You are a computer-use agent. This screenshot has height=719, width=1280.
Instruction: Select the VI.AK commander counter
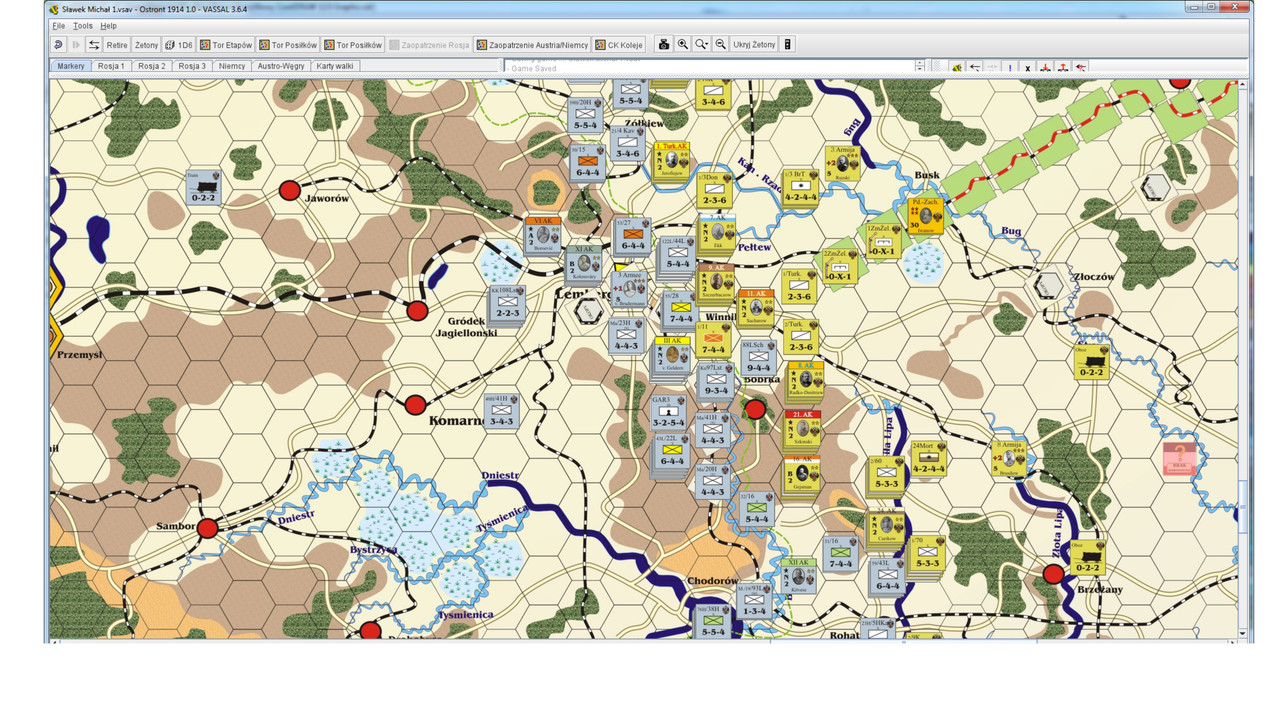click(x=543, y=234)
